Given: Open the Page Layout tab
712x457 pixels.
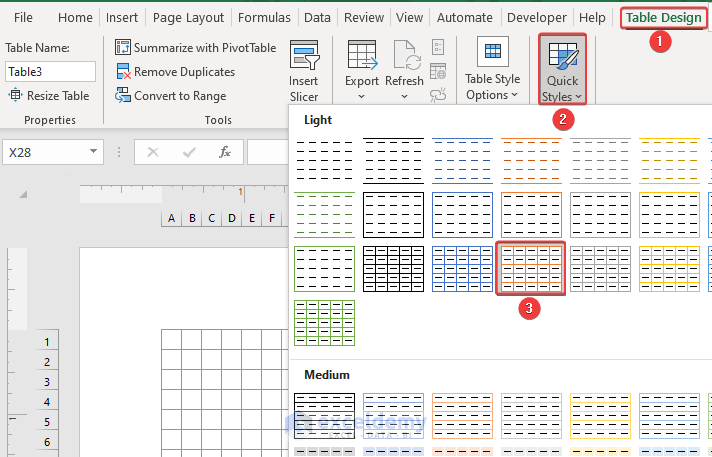Looking at the screenshot, I should pyautogui.click(x=188, y=18).
